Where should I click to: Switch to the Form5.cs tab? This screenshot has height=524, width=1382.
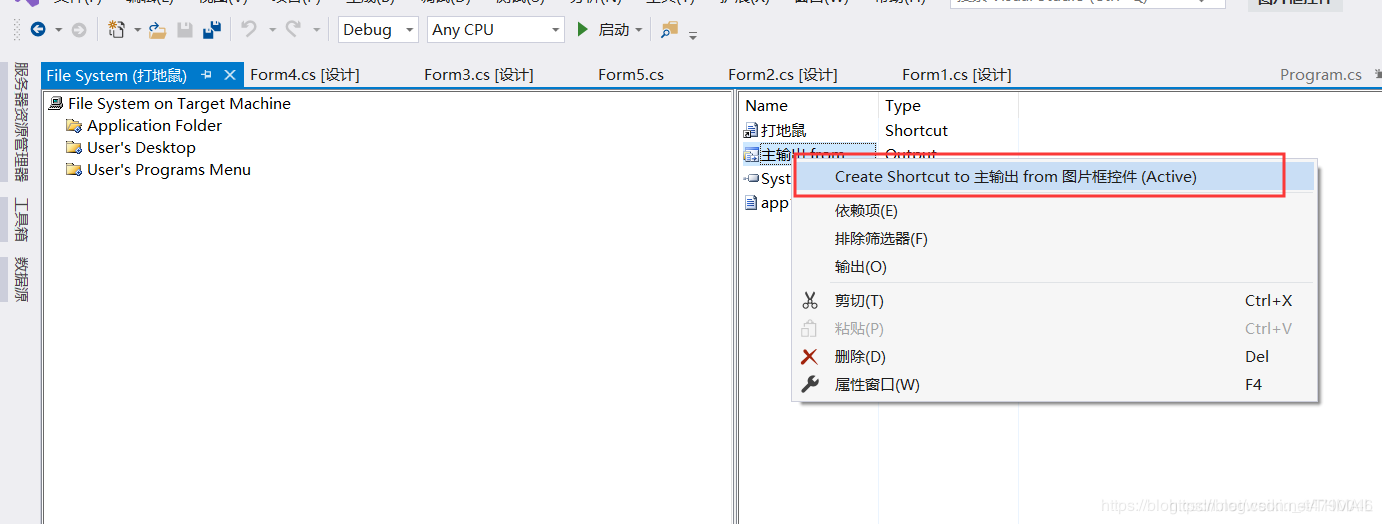tap(631, 75)
